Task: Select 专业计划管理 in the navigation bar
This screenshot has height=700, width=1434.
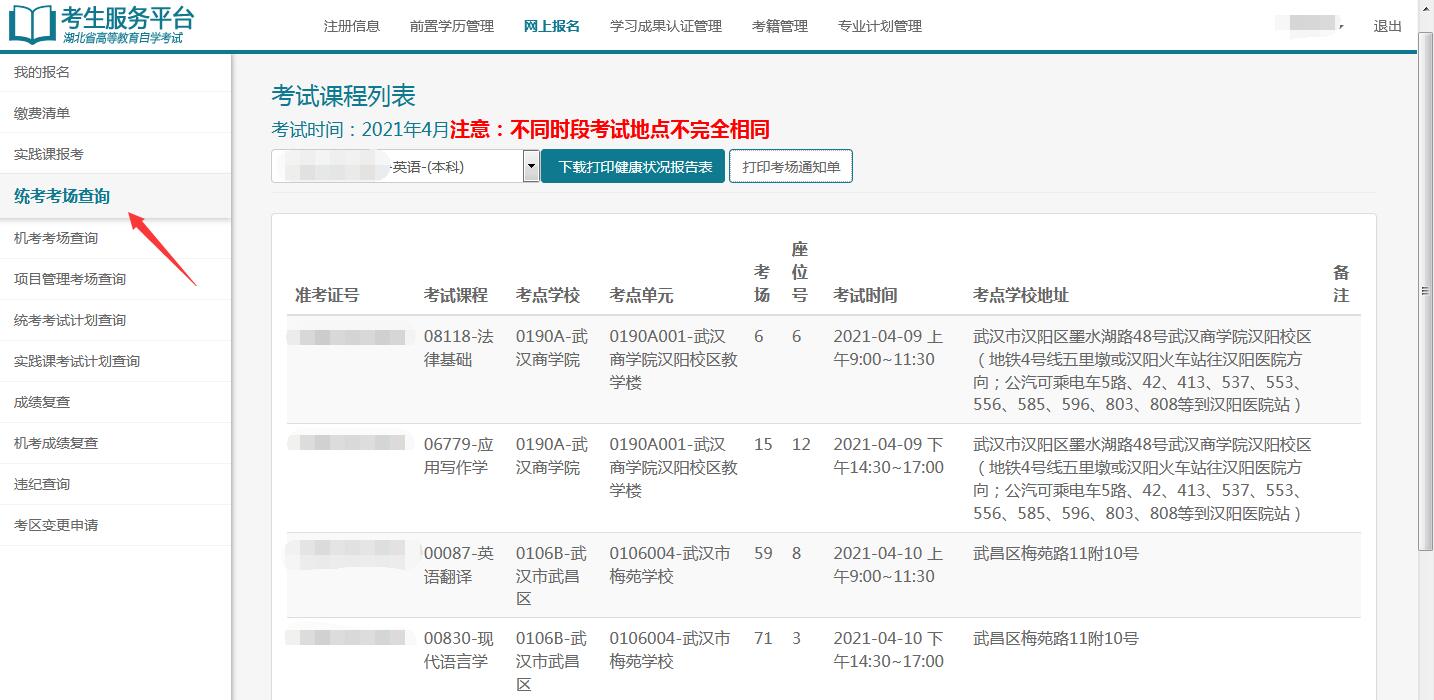Action: tap(881, 26)
